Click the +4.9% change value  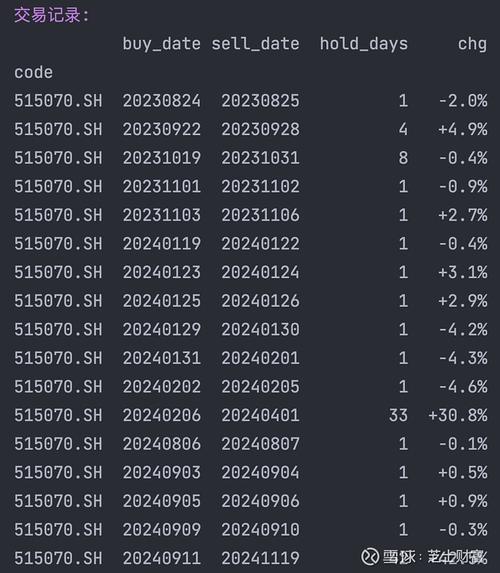pos(463,129)
